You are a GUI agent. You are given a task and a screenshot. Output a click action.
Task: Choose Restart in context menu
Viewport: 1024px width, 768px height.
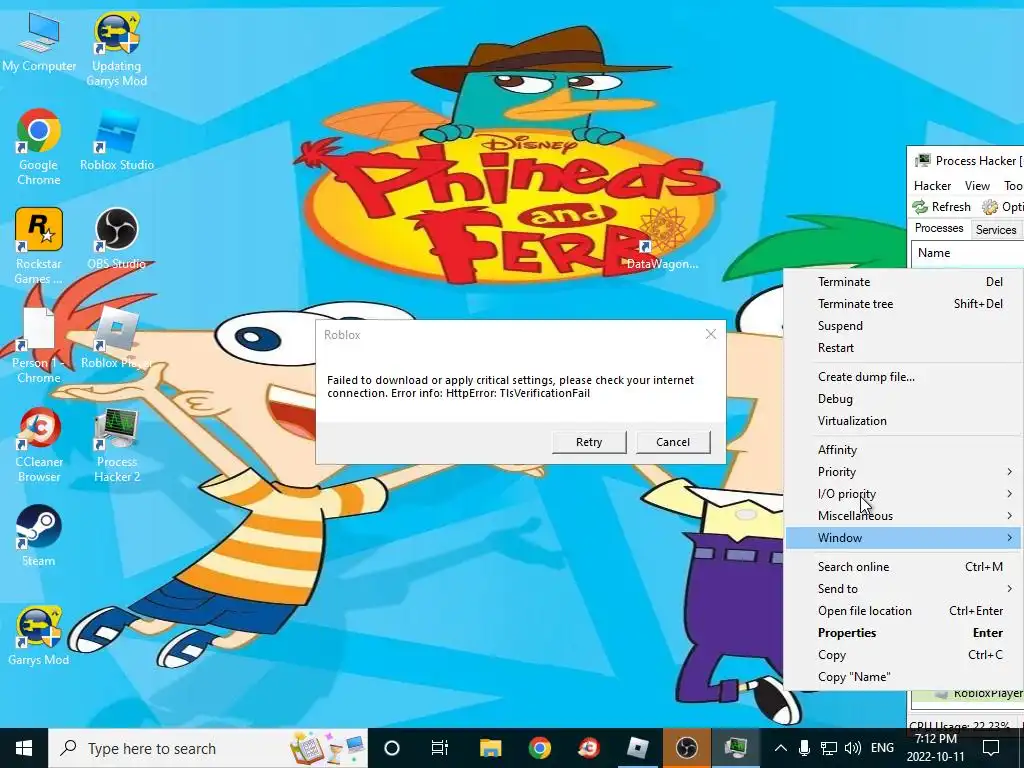click(904, 347)
